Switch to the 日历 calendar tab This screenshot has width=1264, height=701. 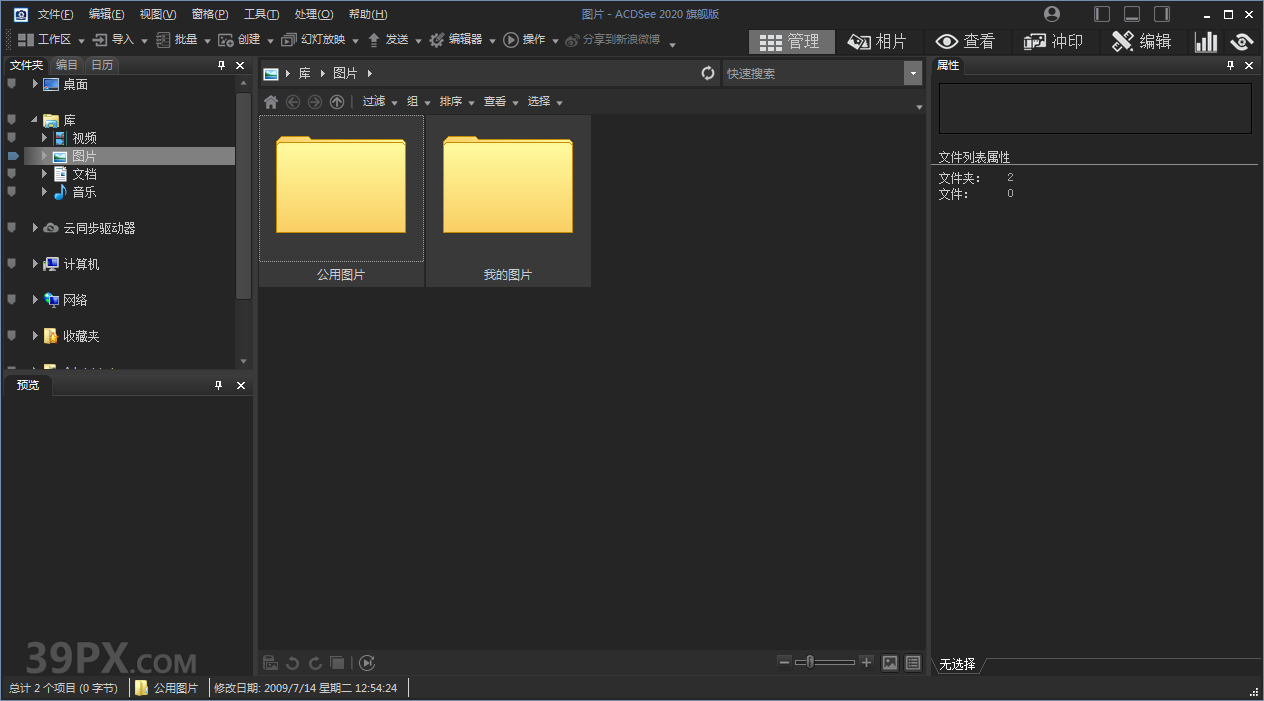102,65
